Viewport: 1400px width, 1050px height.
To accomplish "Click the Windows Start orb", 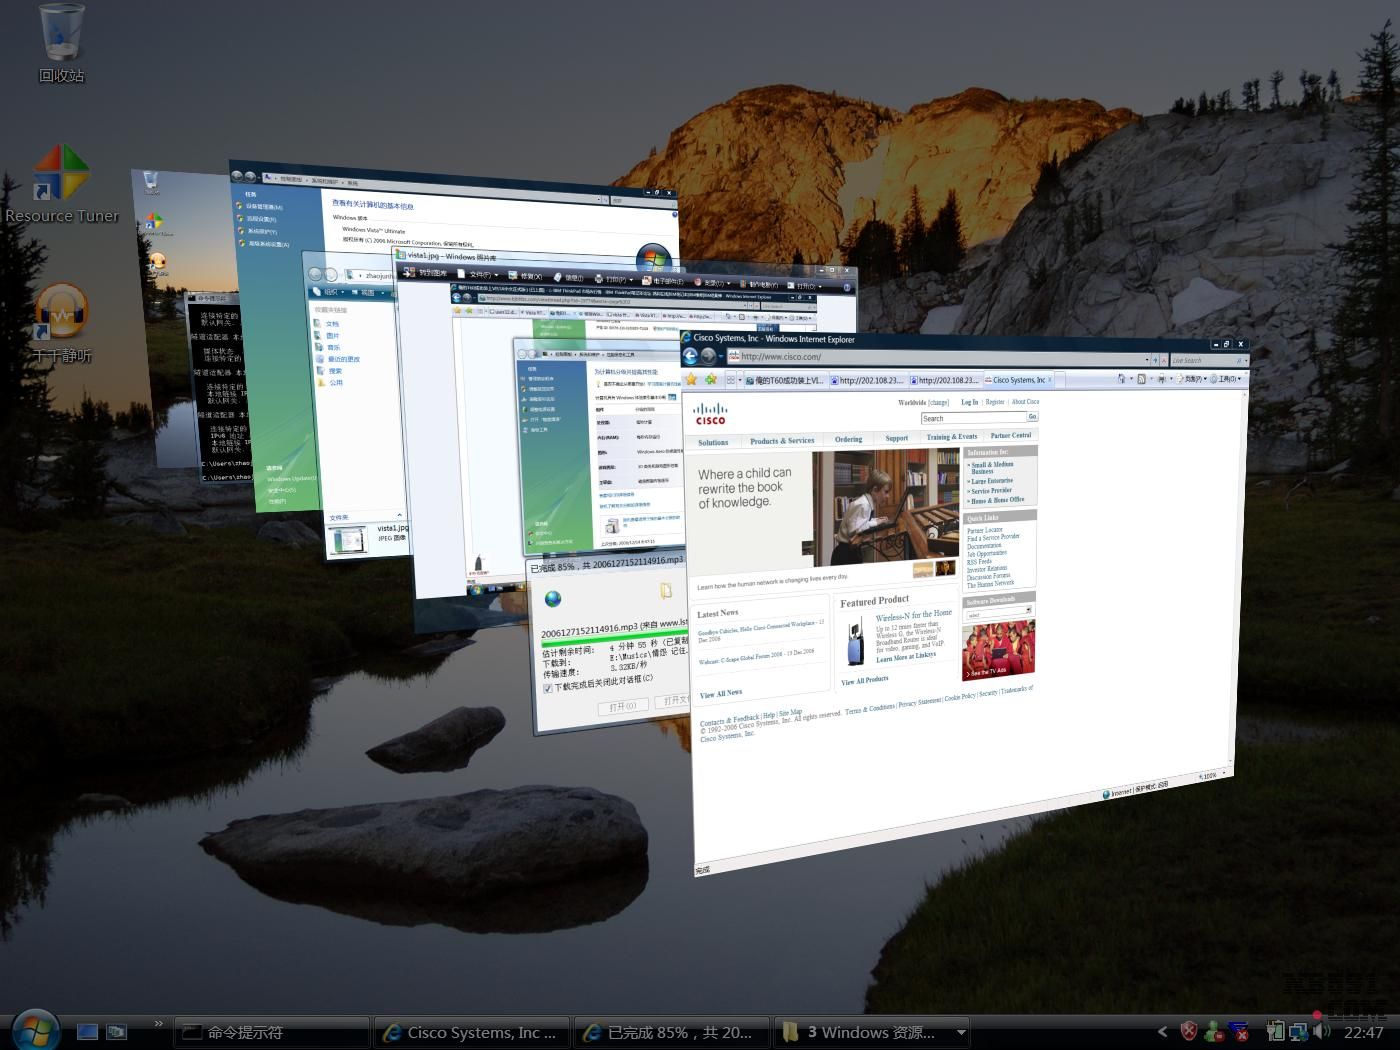I will tap(36, 1030).
